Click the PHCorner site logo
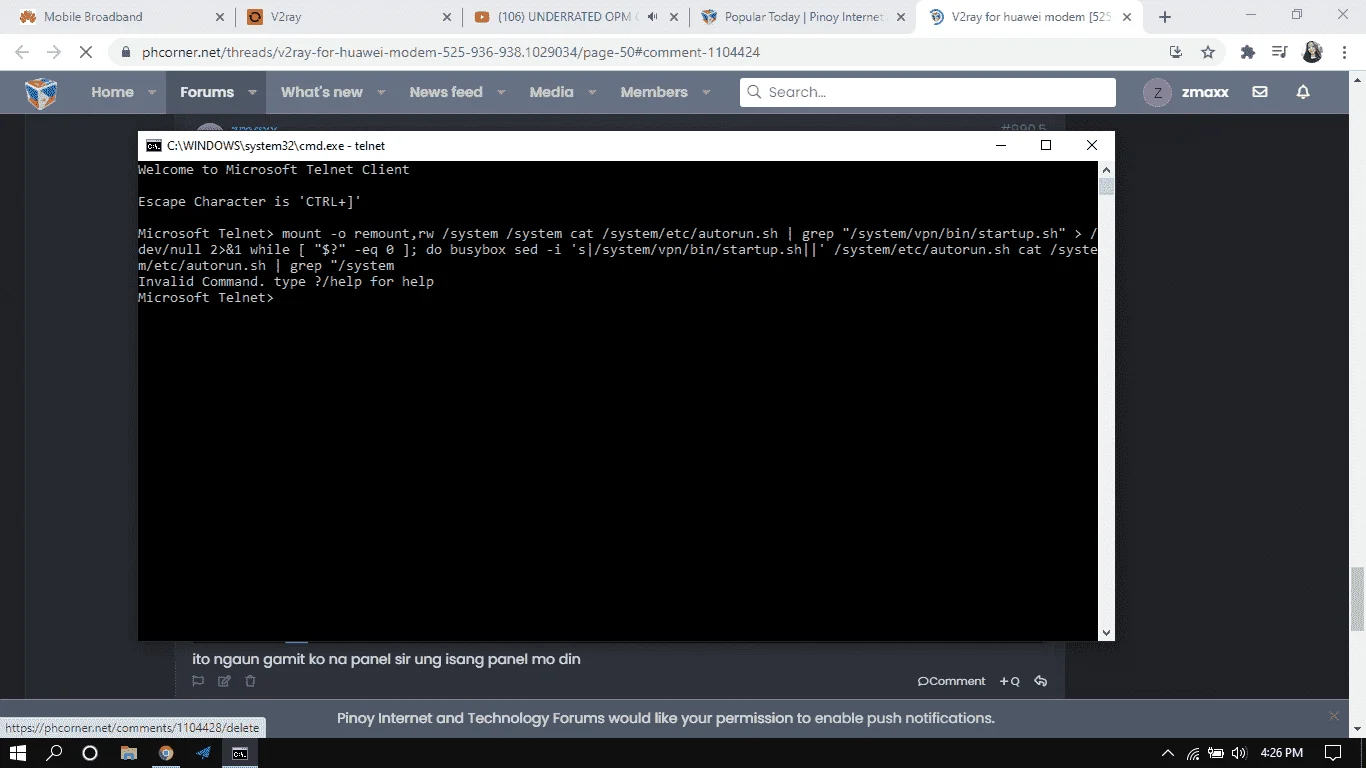 41,93
